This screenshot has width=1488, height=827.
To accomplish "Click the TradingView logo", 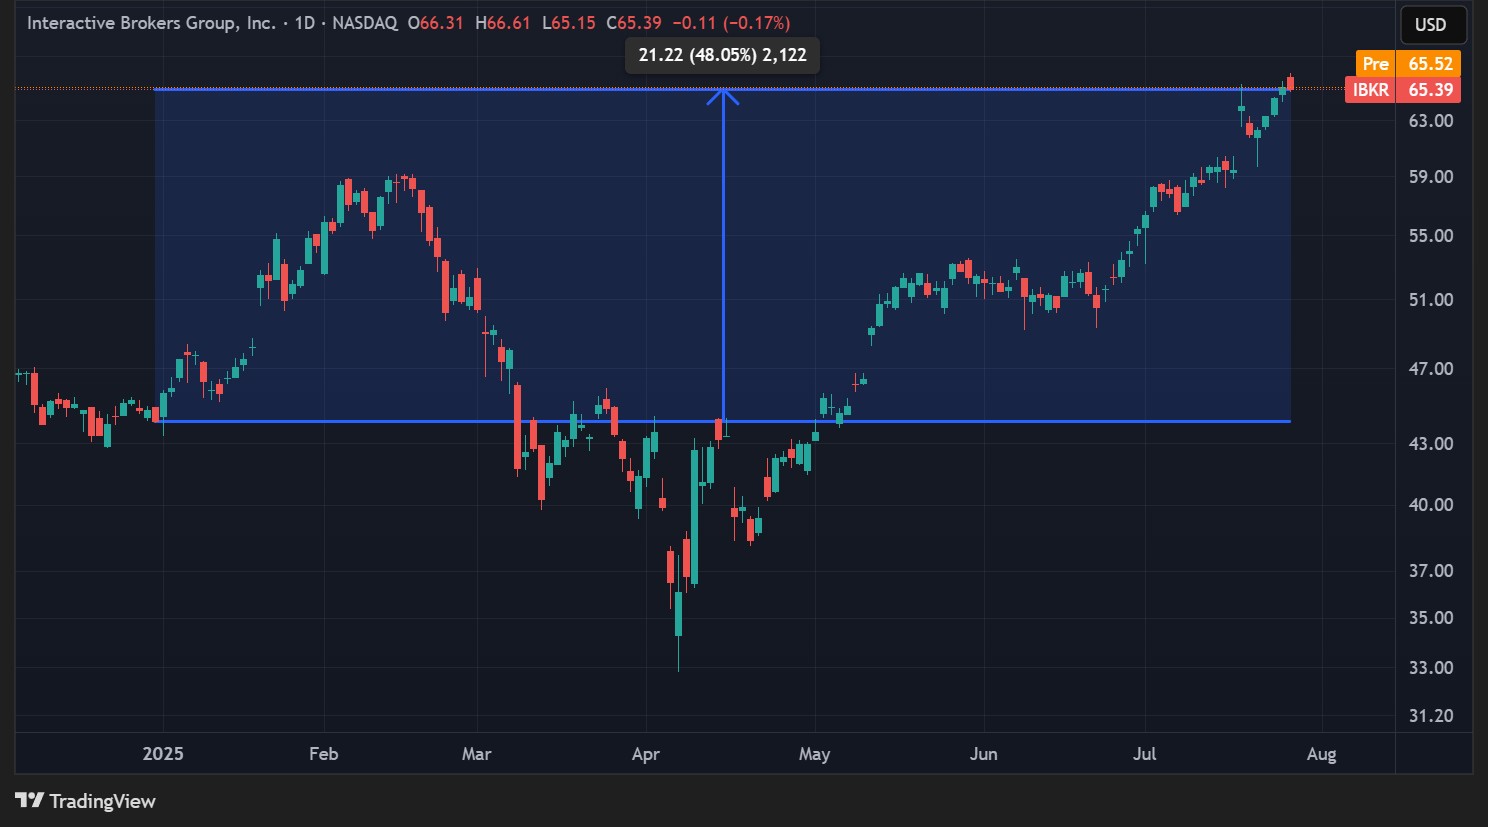I will pos(85,801).
